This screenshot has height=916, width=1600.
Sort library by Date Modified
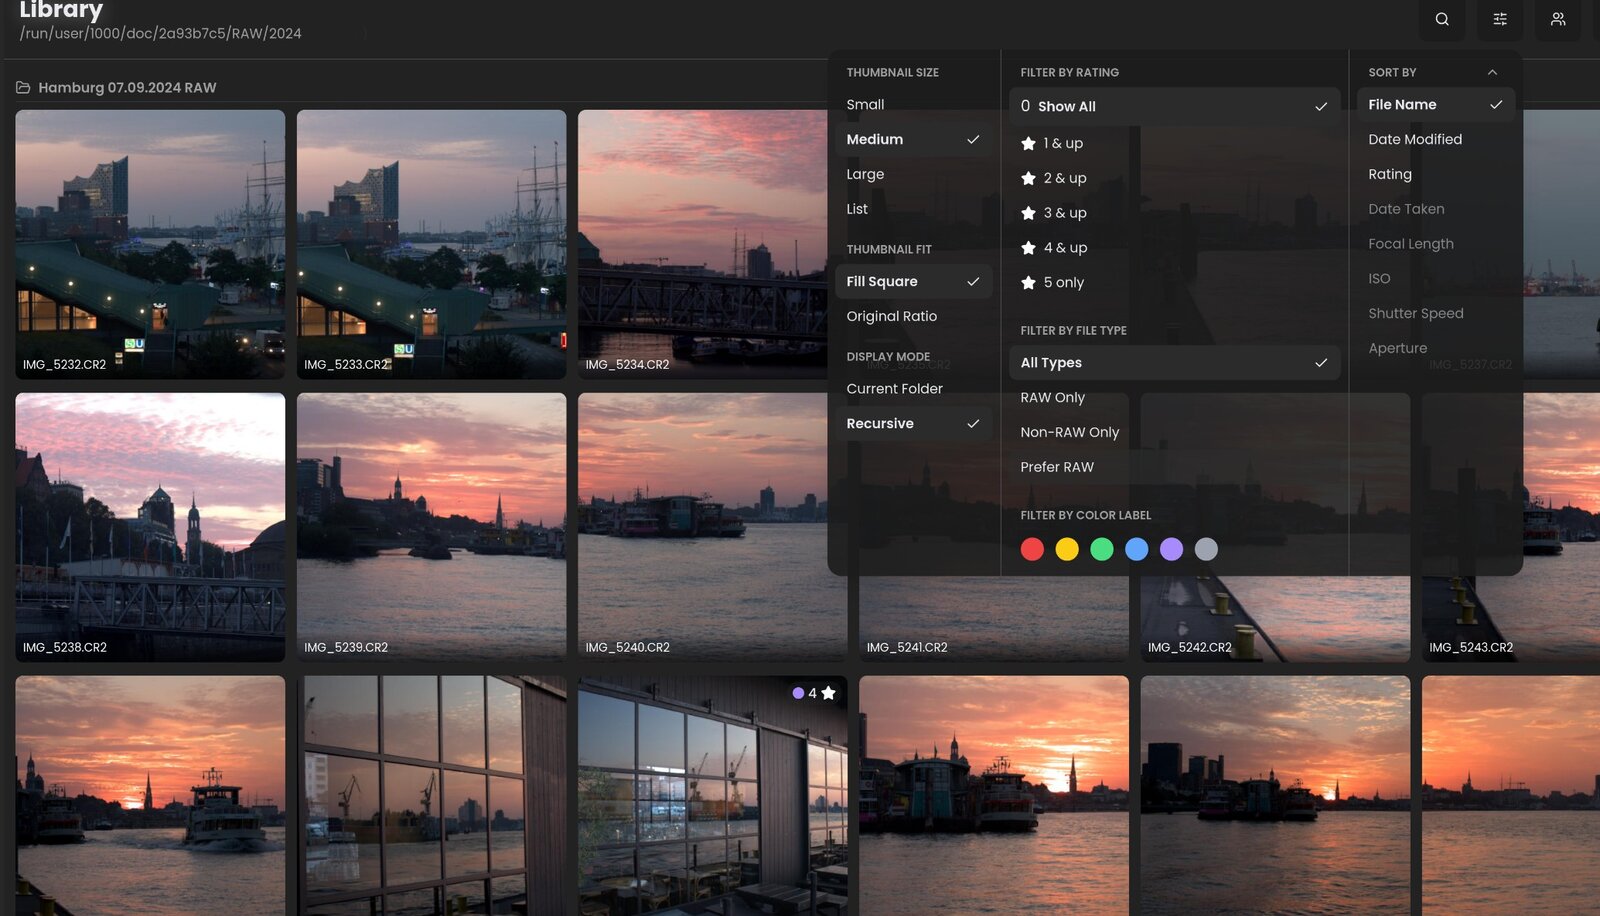[x=1414, y=139]
